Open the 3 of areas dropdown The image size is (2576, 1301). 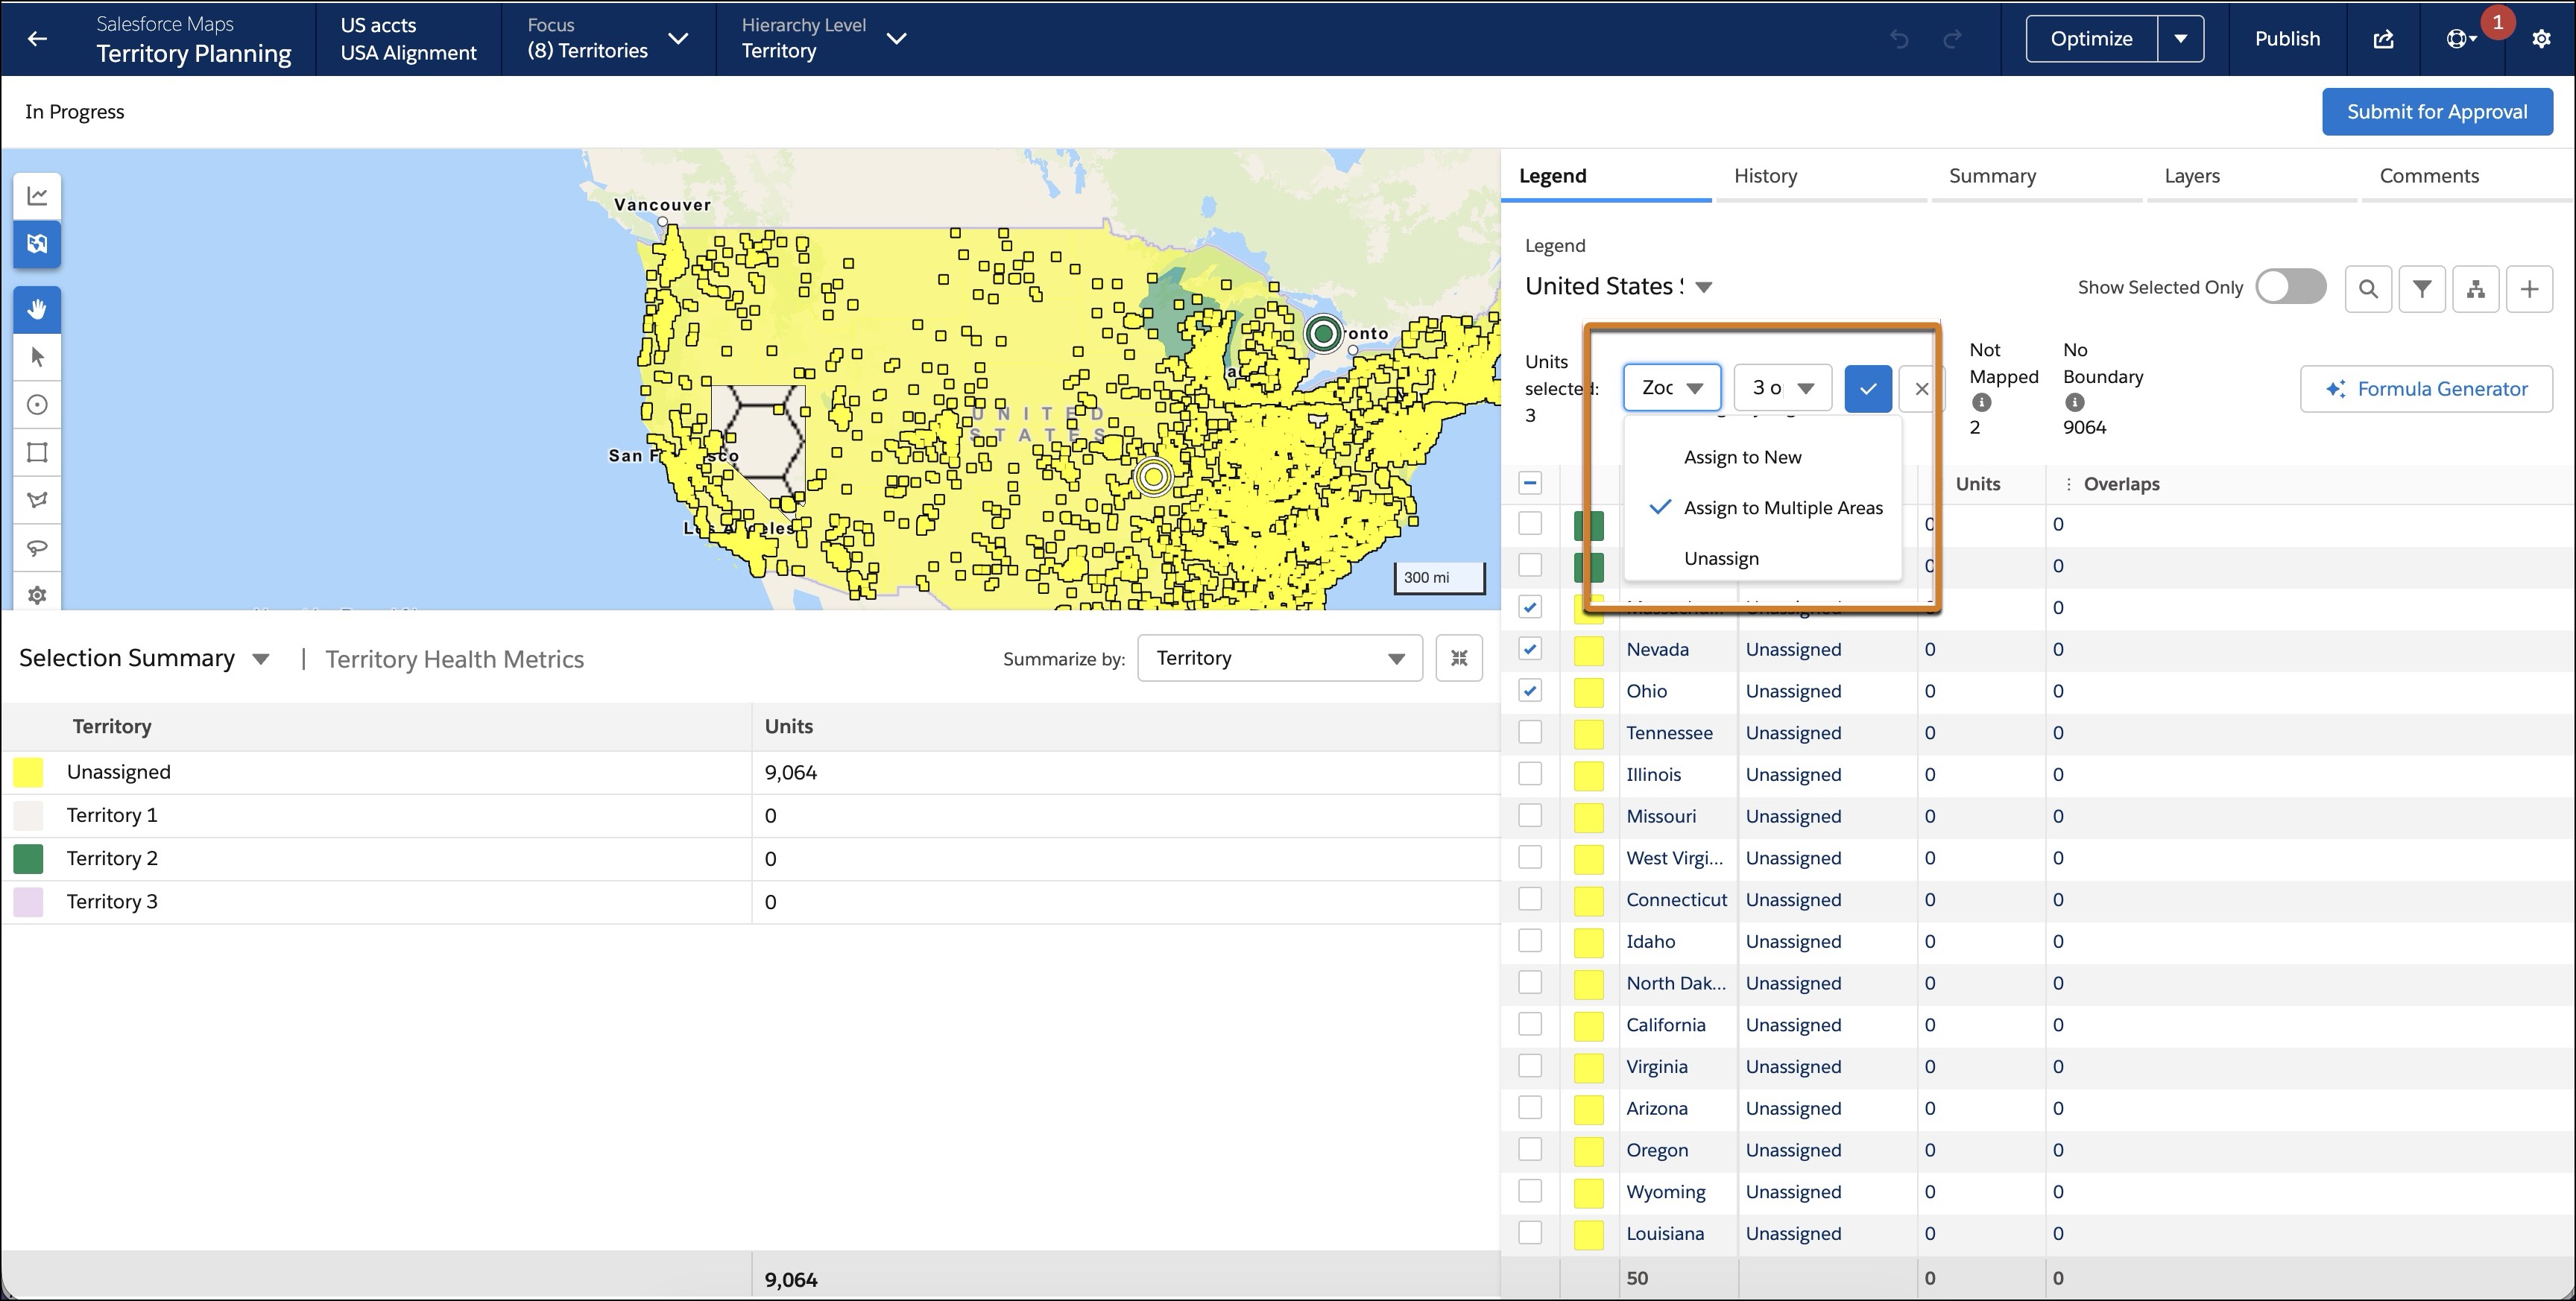point(1783,388)
